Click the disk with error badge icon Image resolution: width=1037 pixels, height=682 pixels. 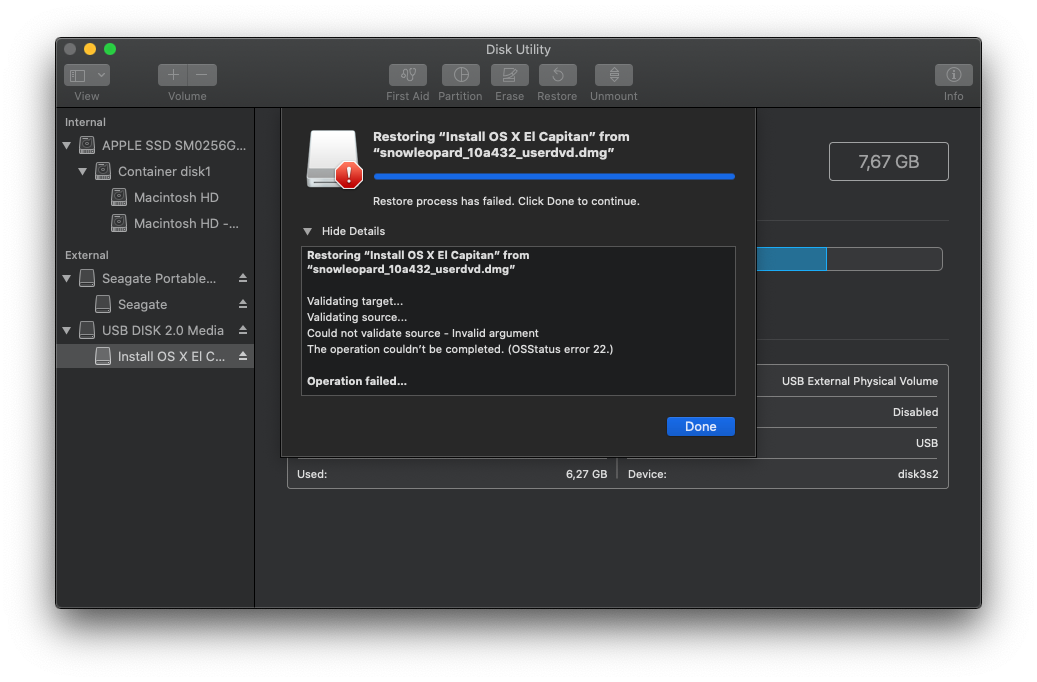point(334,159)
